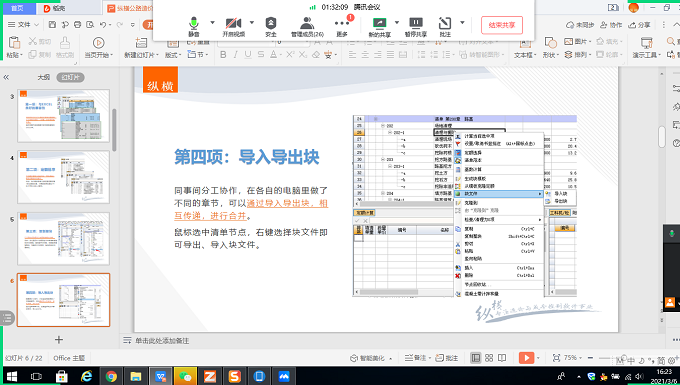
Task: Open microphone options arrow beside 静音
Action: (x=212, y=23)
